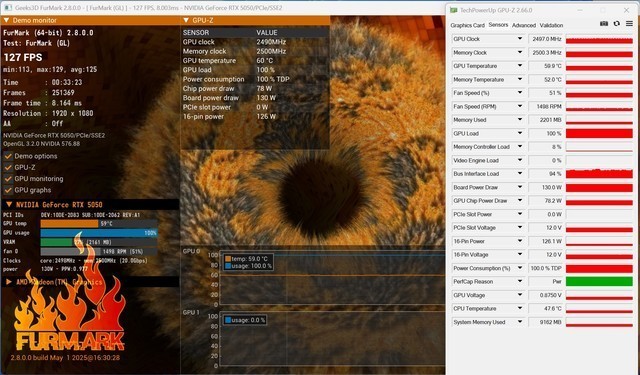Screen dimensions: 640x375
Task: Click the GPU-Z app icon in title bar
Action: 453,10
